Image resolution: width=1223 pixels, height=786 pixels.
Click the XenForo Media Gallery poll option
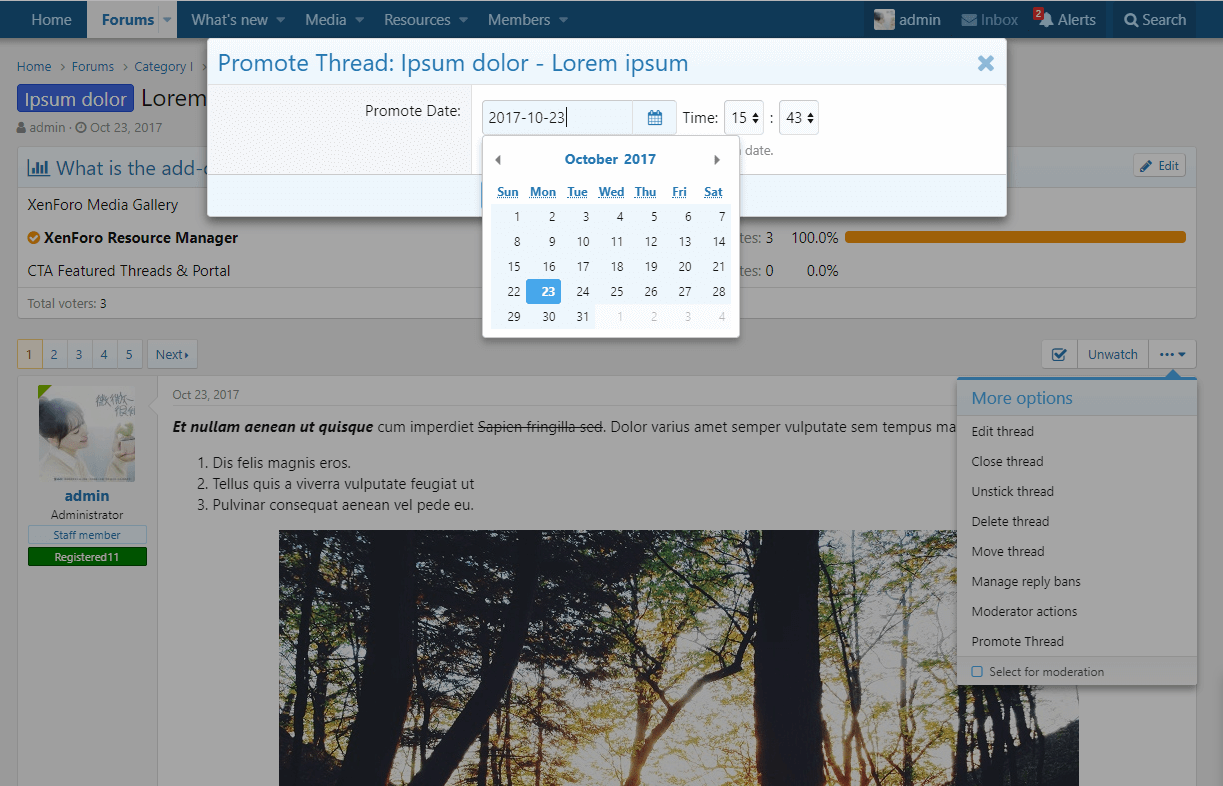click(x=103, y=205)
